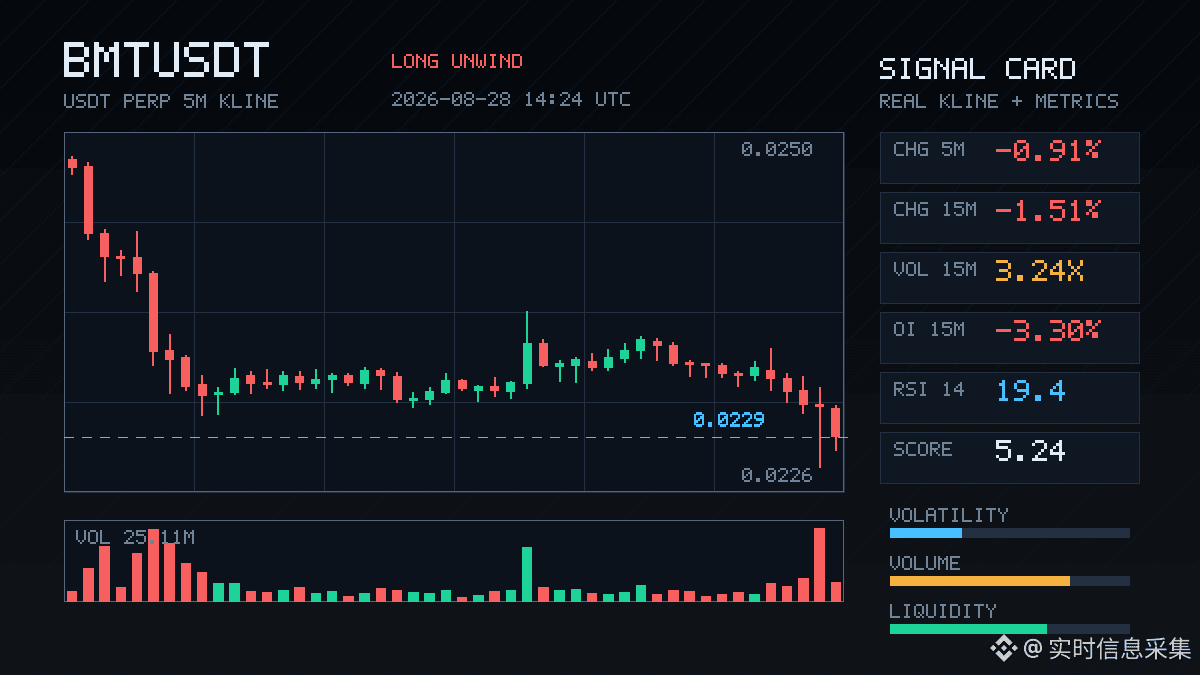The width and height of the screenshot is (1200, 675).
Task: Select the SCORE metric card
Action: [x=1009, y=457]
